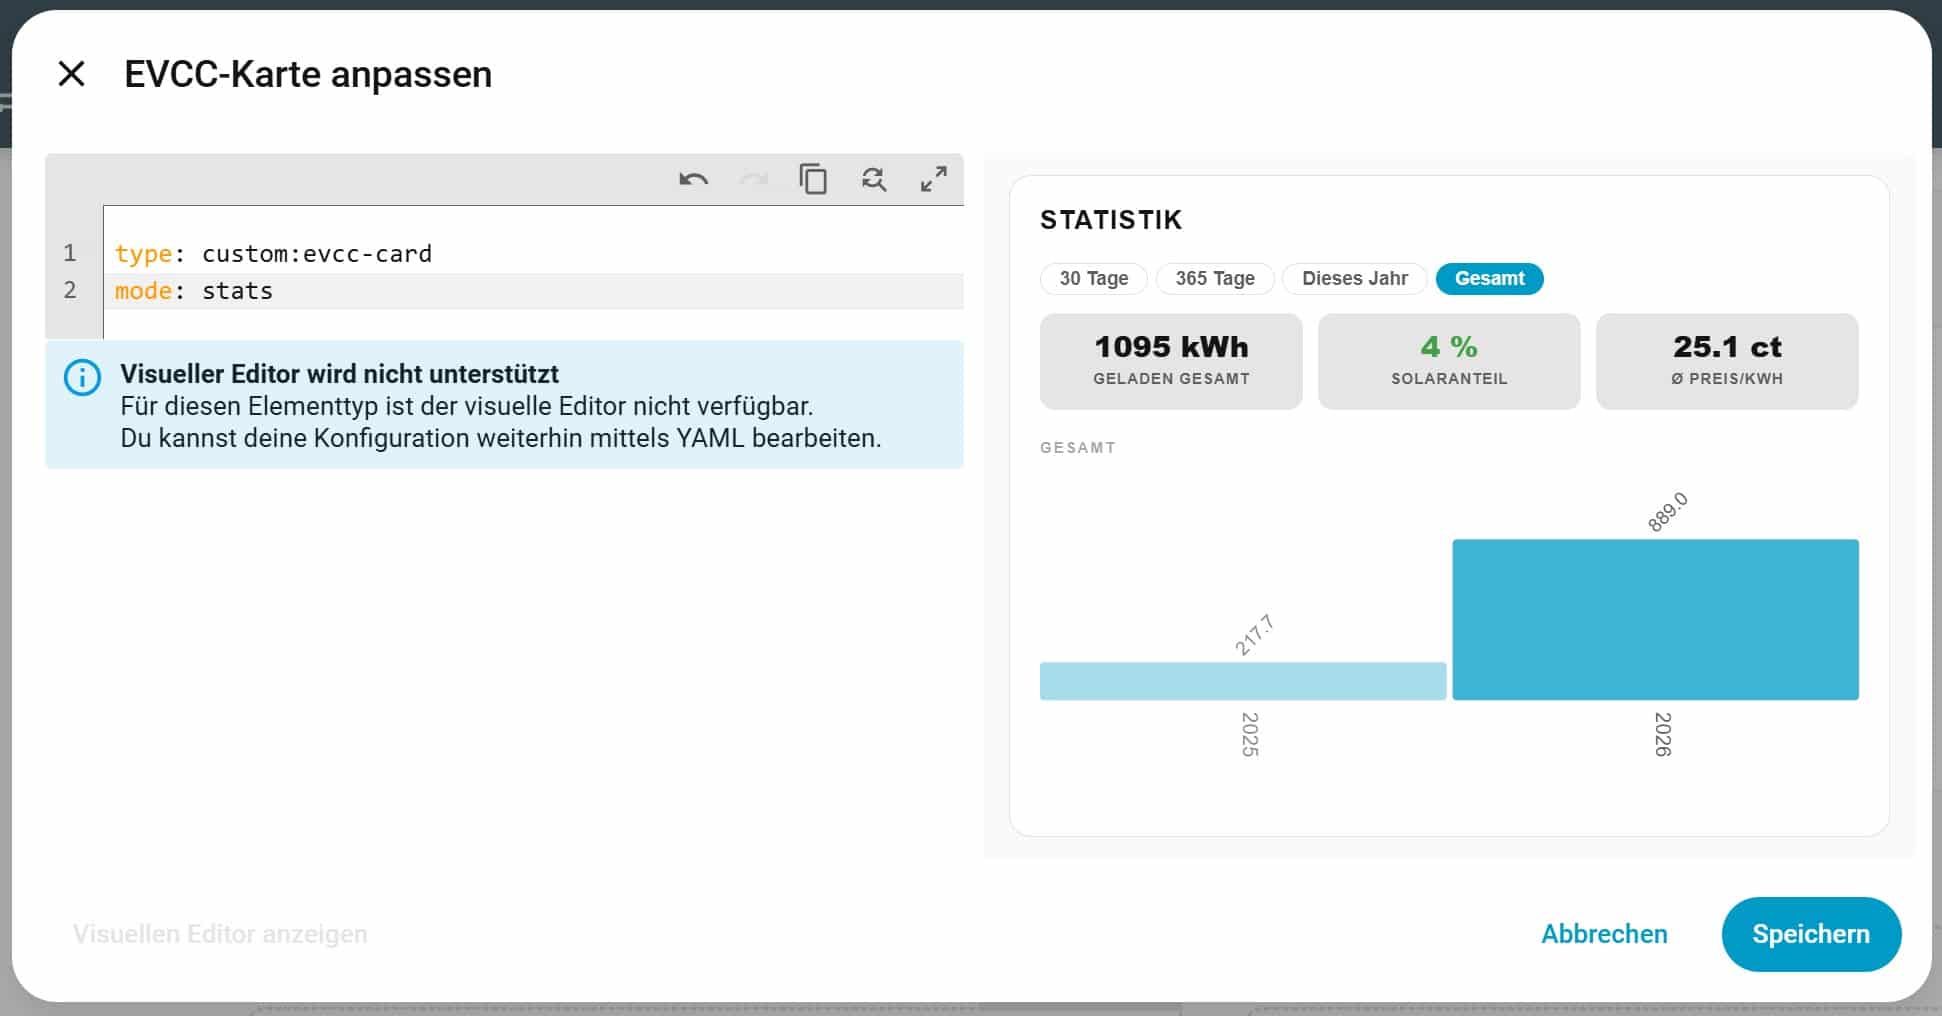Screen dimensions: 1942x1016
Task: Select the 365 Tage range chip
Action: click(1215, 278)
